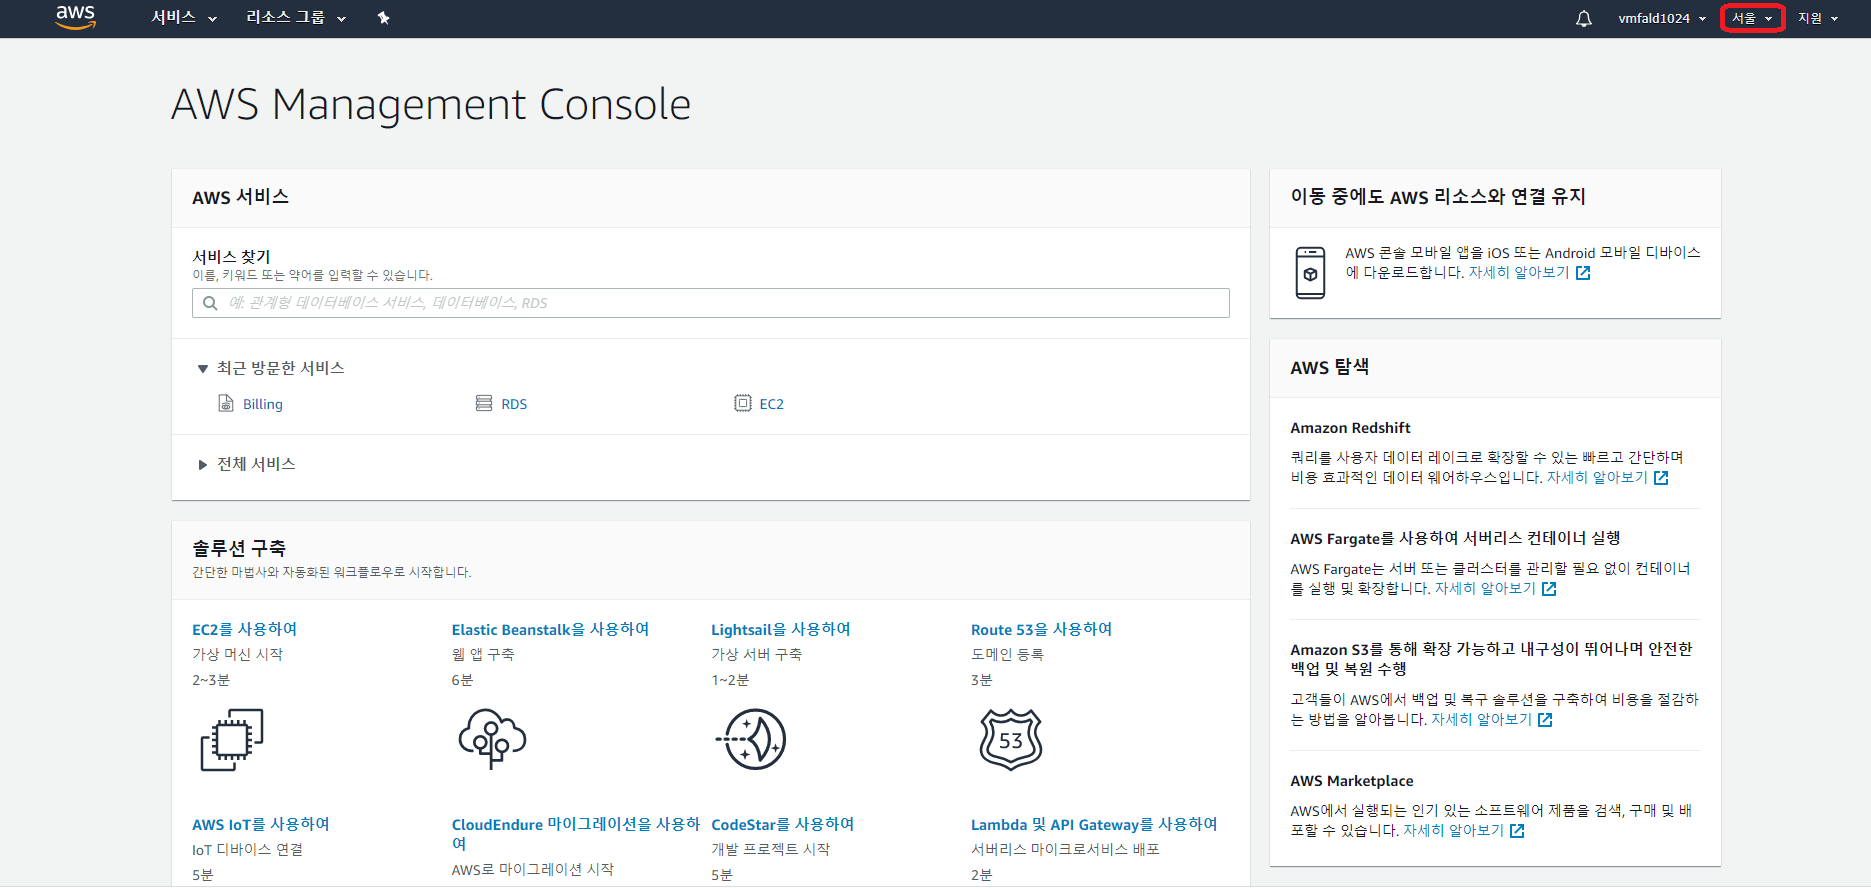Image resolution: width=1871 pixels, height=889 pixels.
Task: Click external link icon for S3 backup
Action: 1545,720
